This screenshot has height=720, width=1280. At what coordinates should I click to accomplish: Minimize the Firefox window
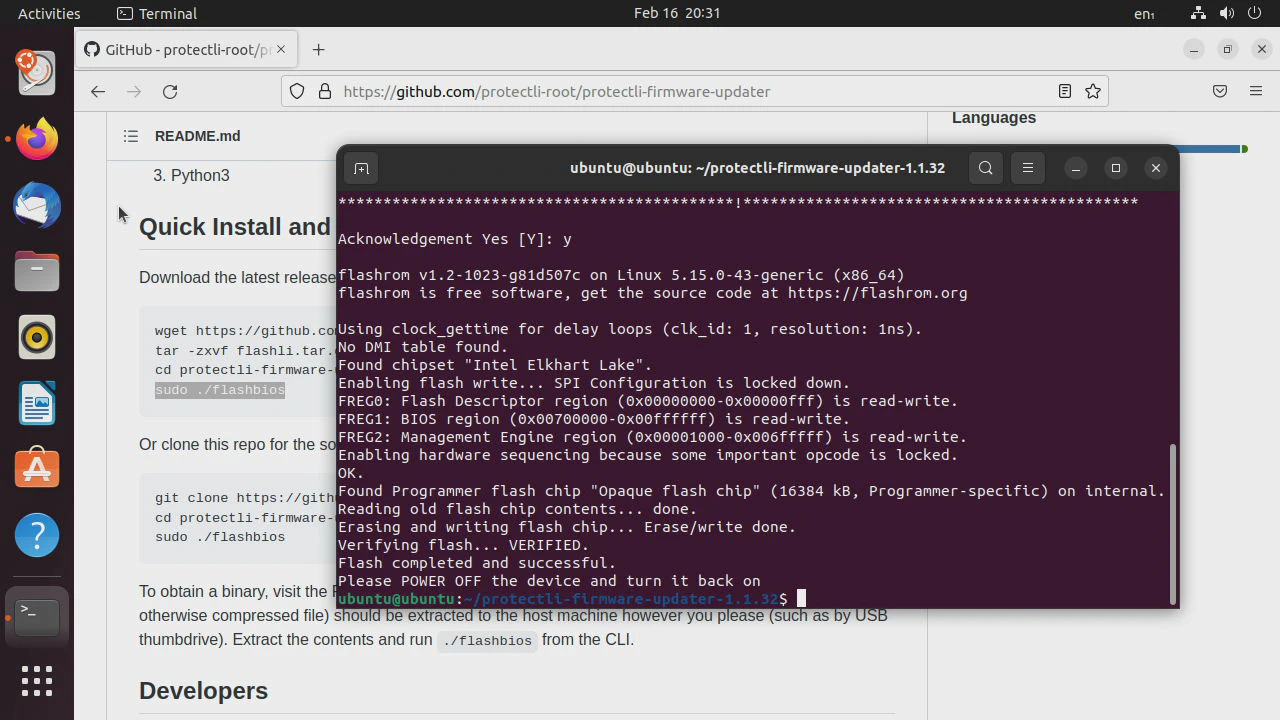pos(1193,49)
